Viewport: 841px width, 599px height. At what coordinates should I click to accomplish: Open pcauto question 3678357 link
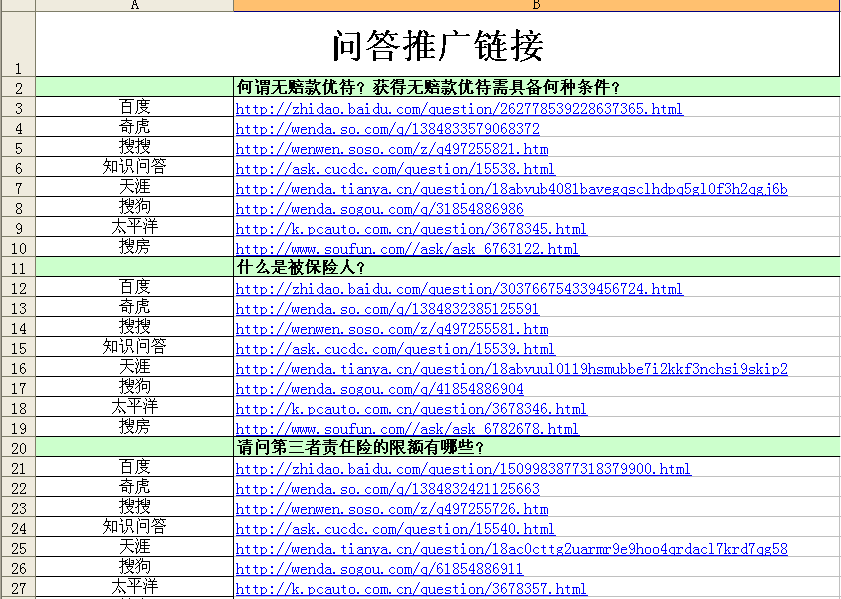click(411, 589)
